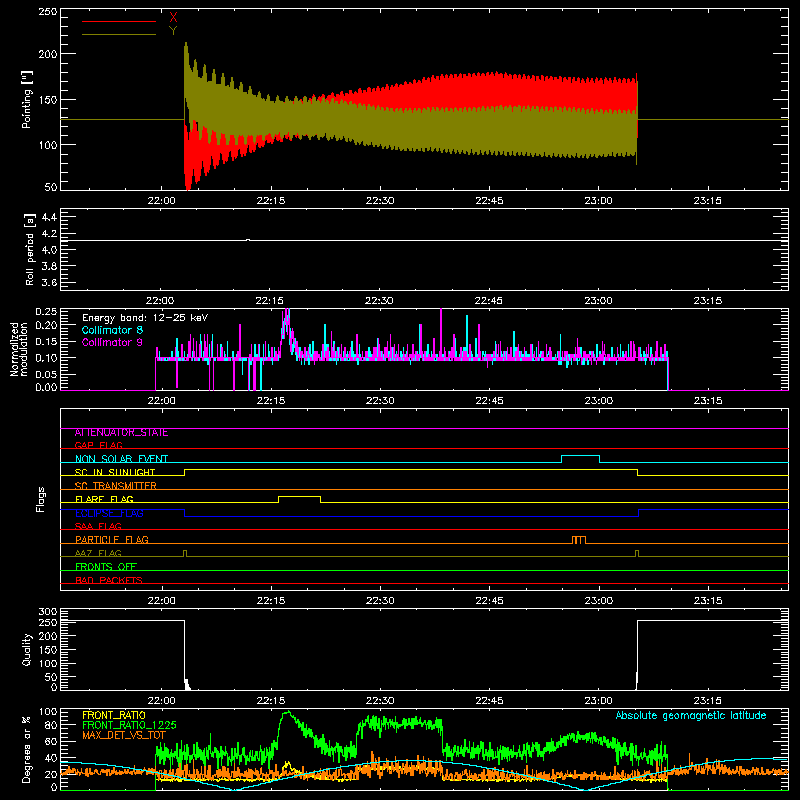Click the 'Collimator 8' legend label
This screenshot has width=800, height=800.
[112, 330]
